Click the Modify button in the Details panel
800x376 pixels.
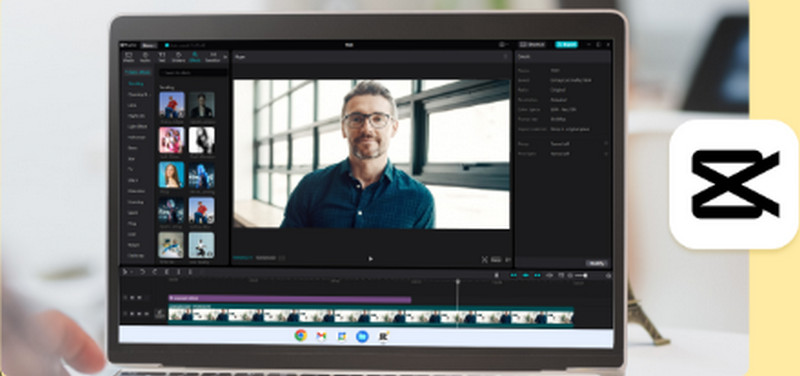pyautogui.click(x=596, y=263)
